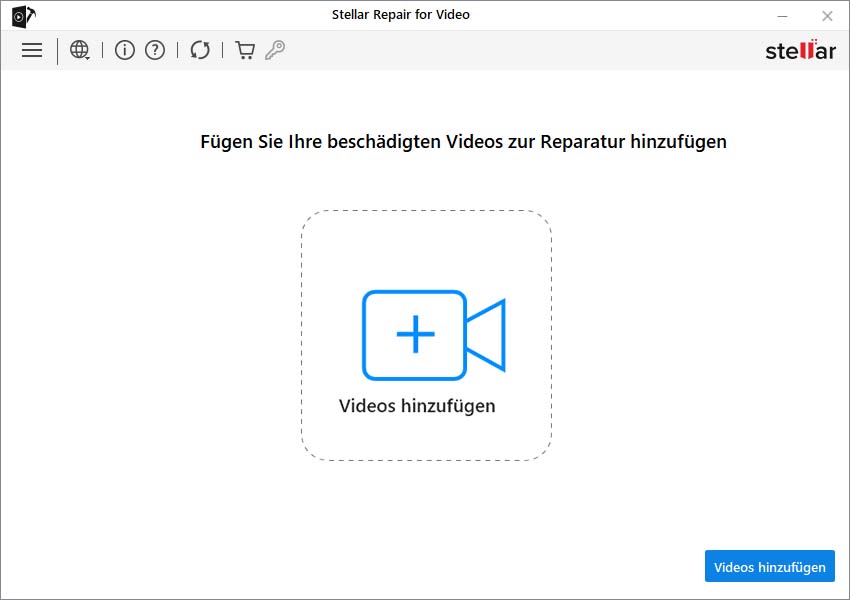850x600 pixels.
Task: Click the Videos hinzufügen label below the camera
Action: pos(417,405)
